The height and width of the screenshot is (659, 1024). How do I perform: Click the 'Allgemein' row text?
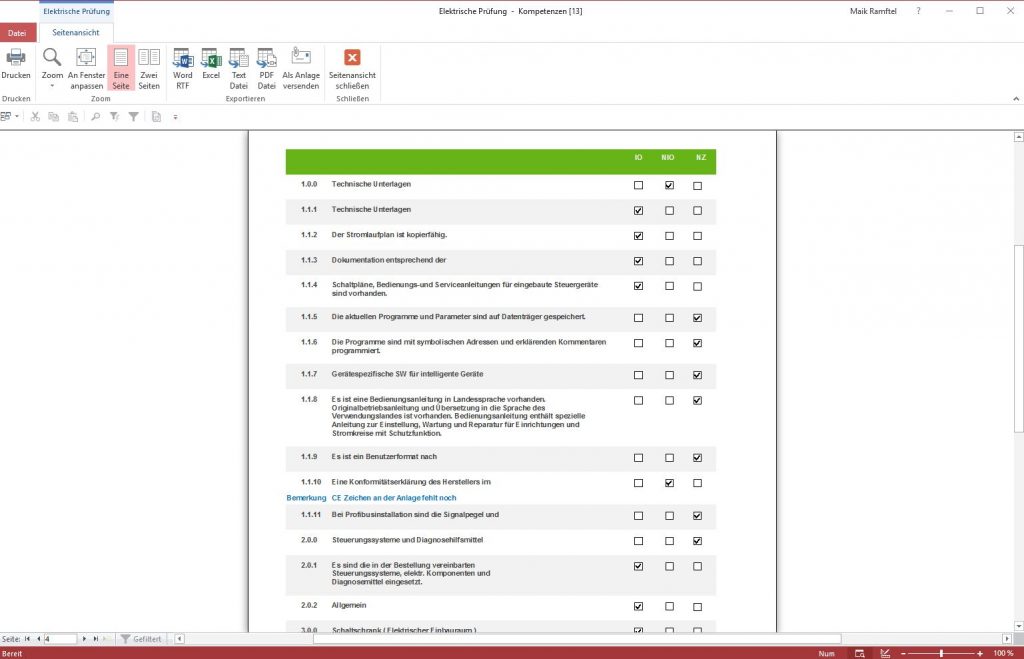(x=349, y=605)
